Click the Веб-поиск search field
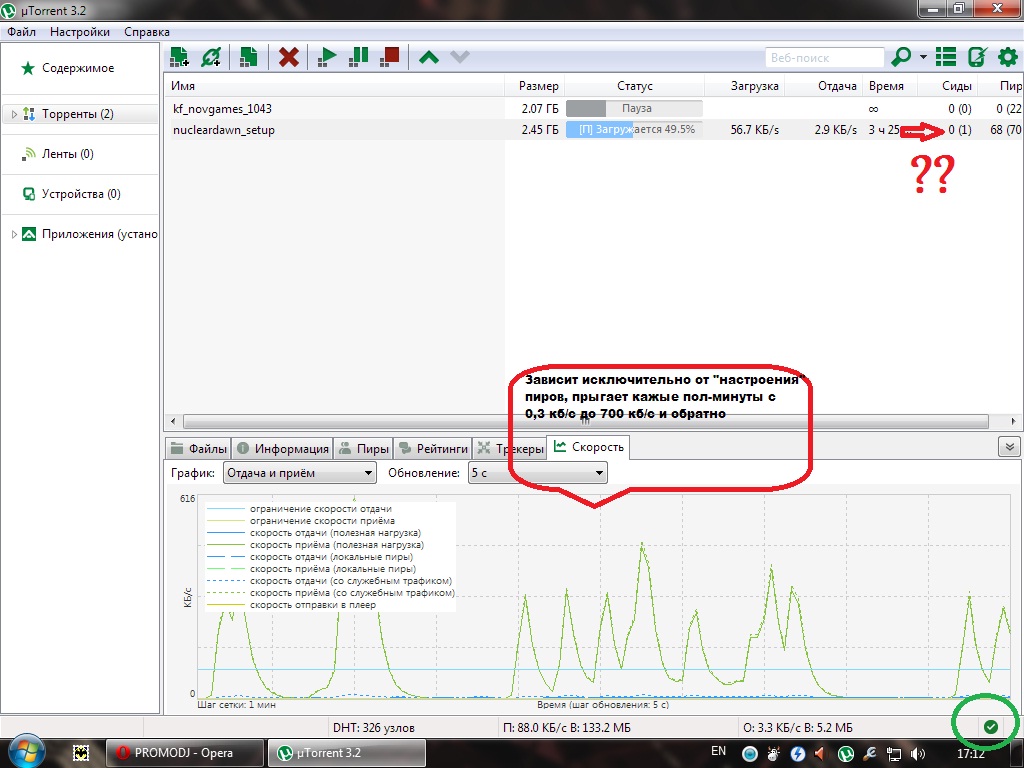The image size is (1024, 768). tap(824, 57)
